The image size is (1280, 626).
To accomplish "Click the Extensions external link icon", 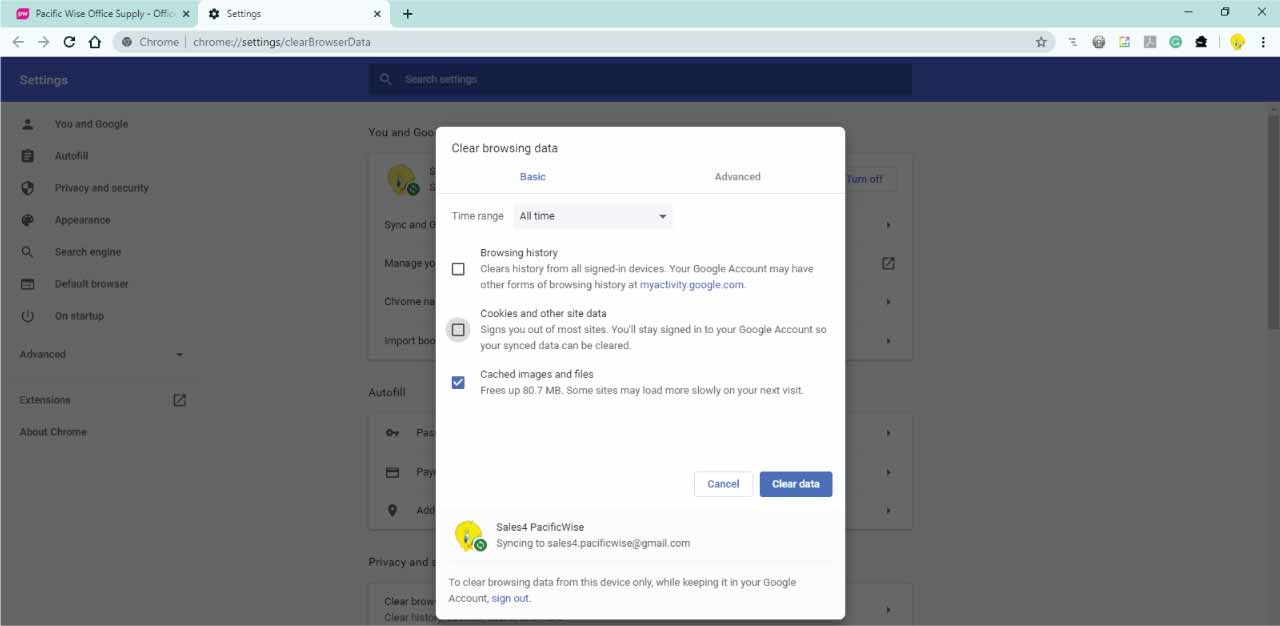I will (x=180, y=400).
